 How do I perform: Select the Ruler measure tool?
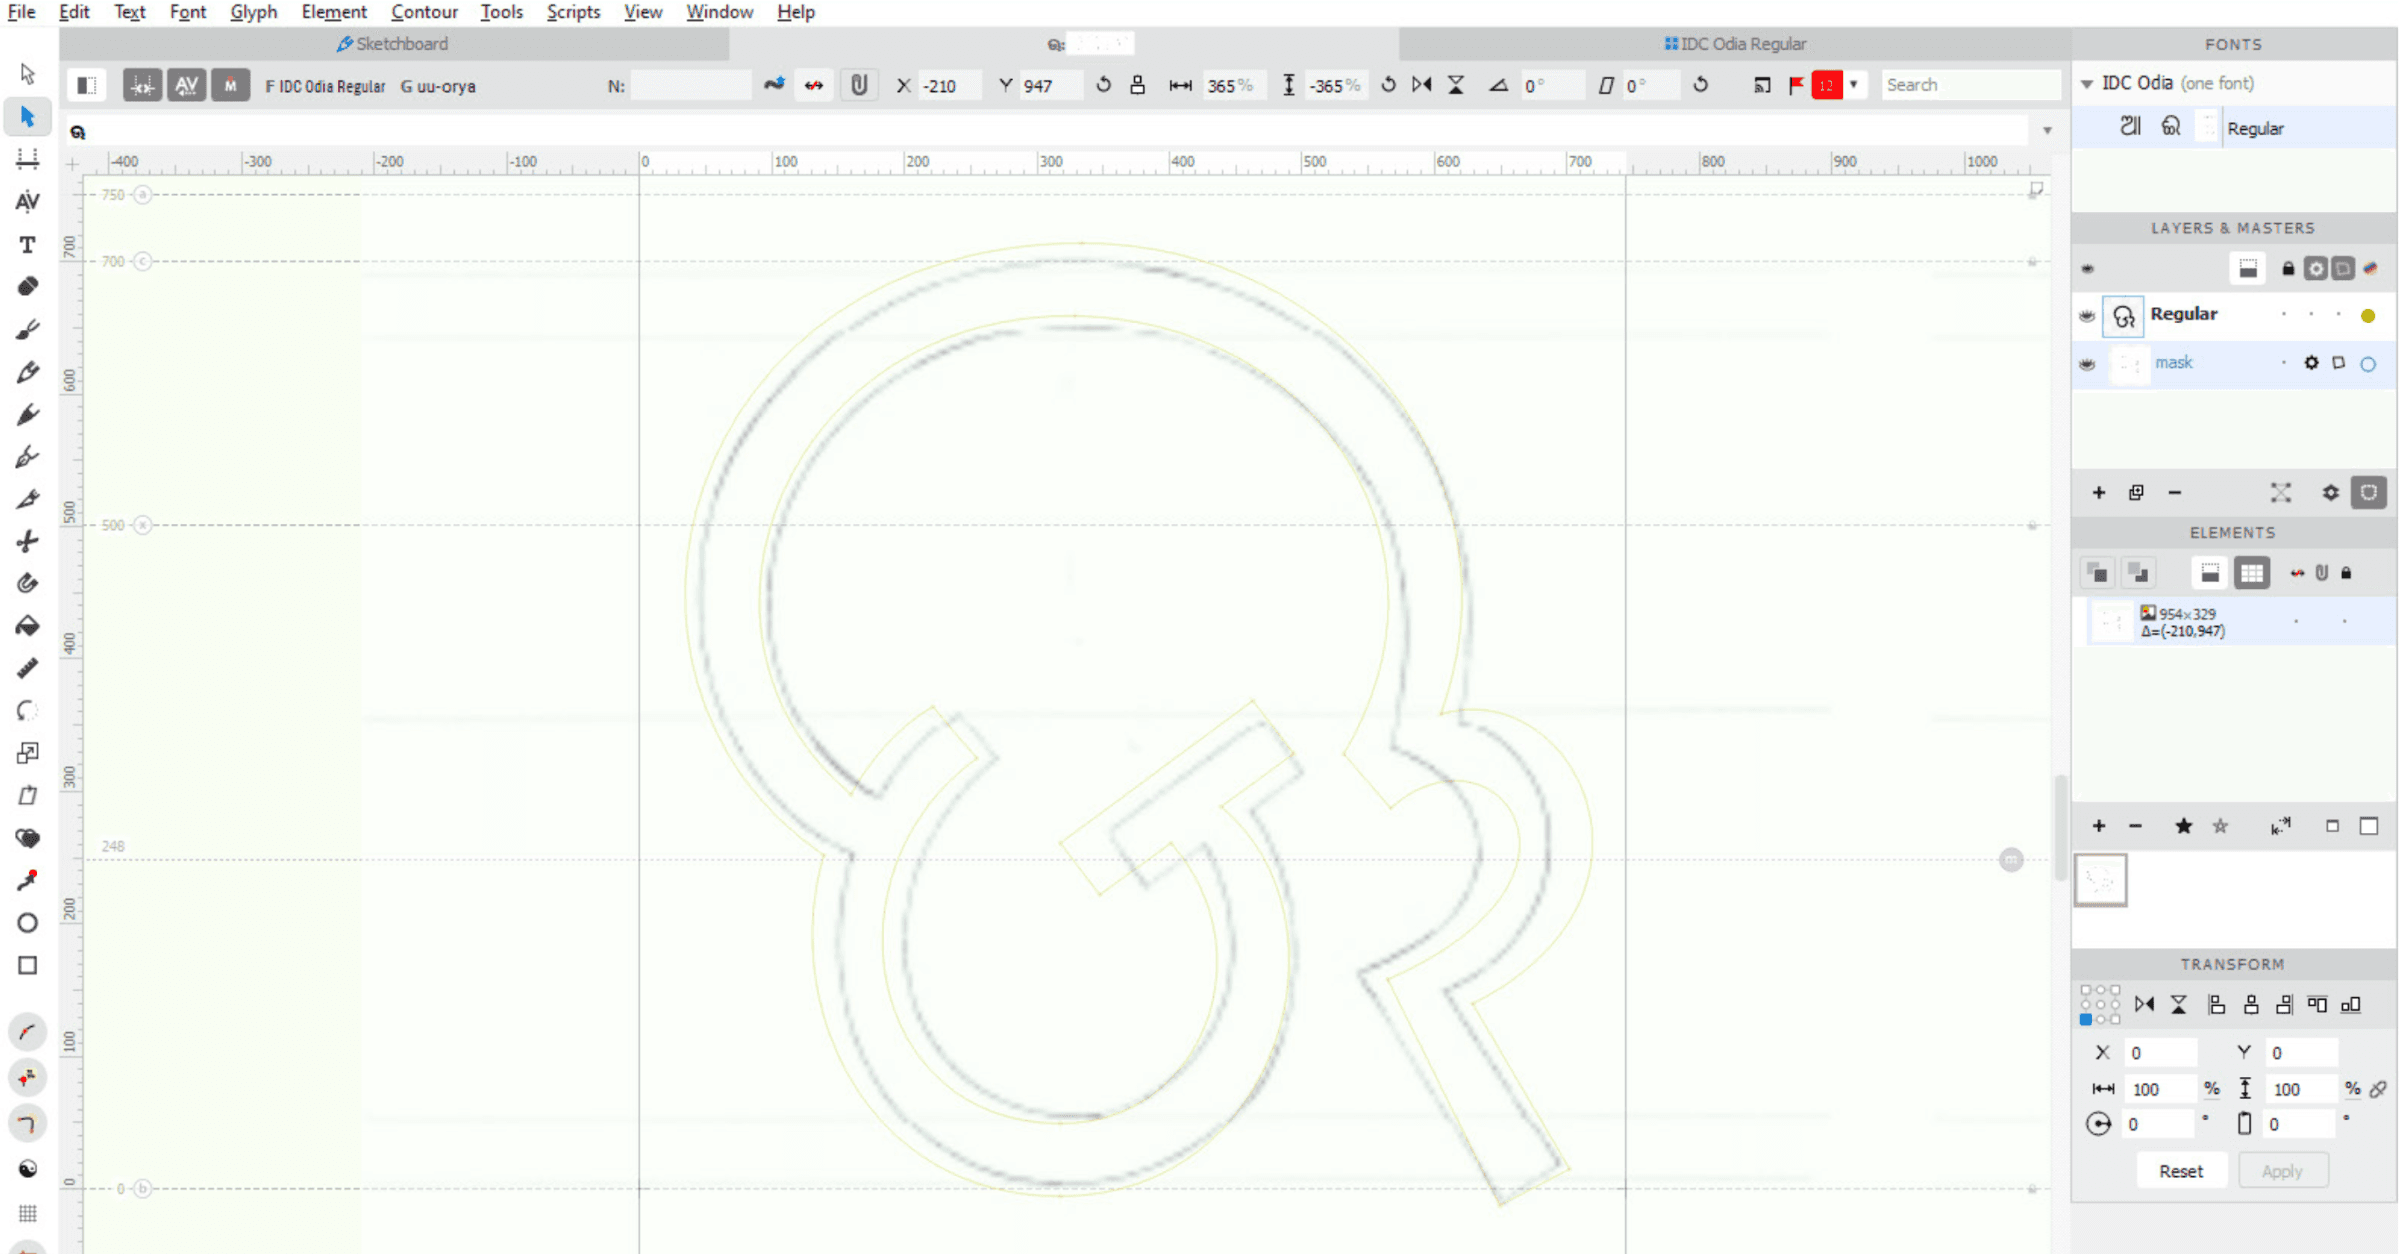(28, 668)
